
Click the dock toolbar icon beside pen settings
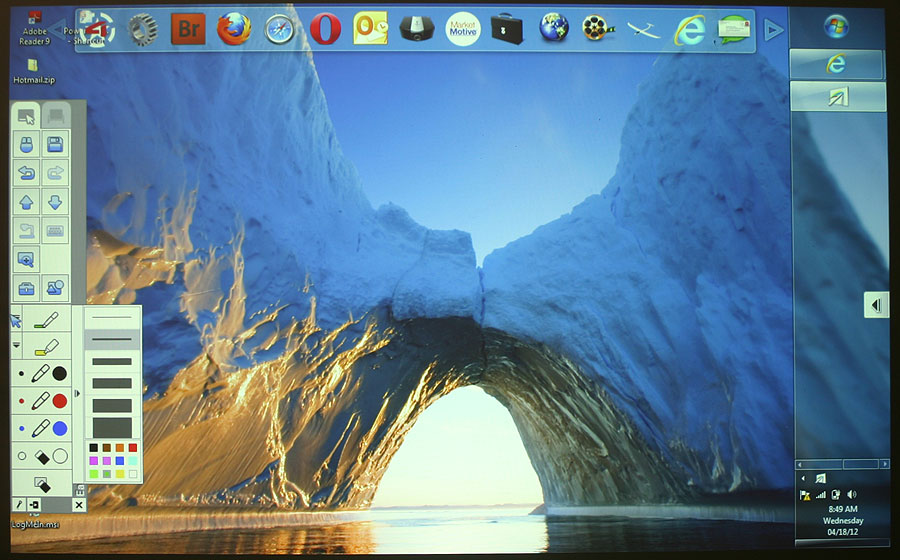pos(34,505)
